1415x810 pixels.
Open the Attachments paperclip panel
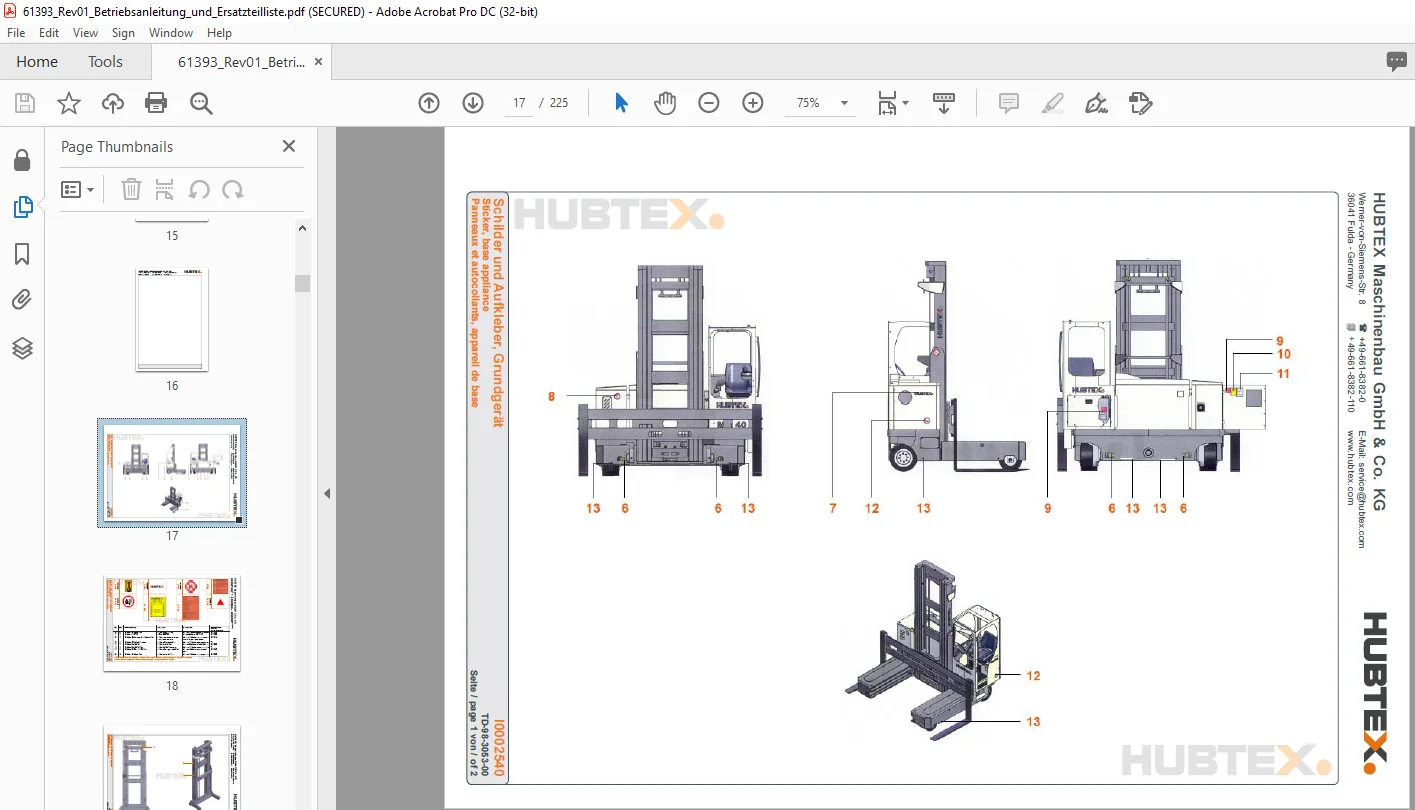click(x=22, y=300)
